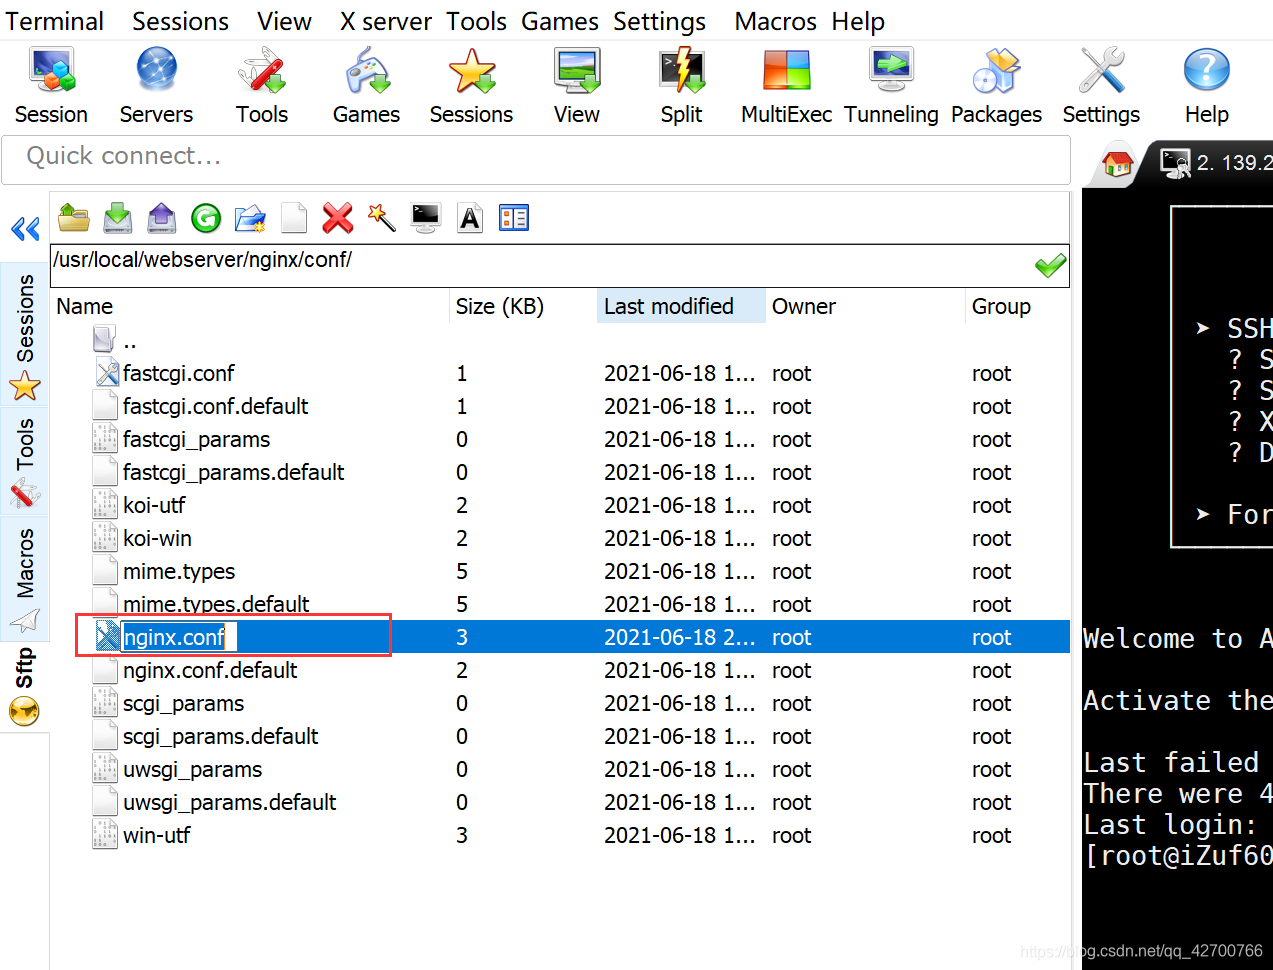
Task: Select the parent directory '..' entry
Action: coord(560,340)
